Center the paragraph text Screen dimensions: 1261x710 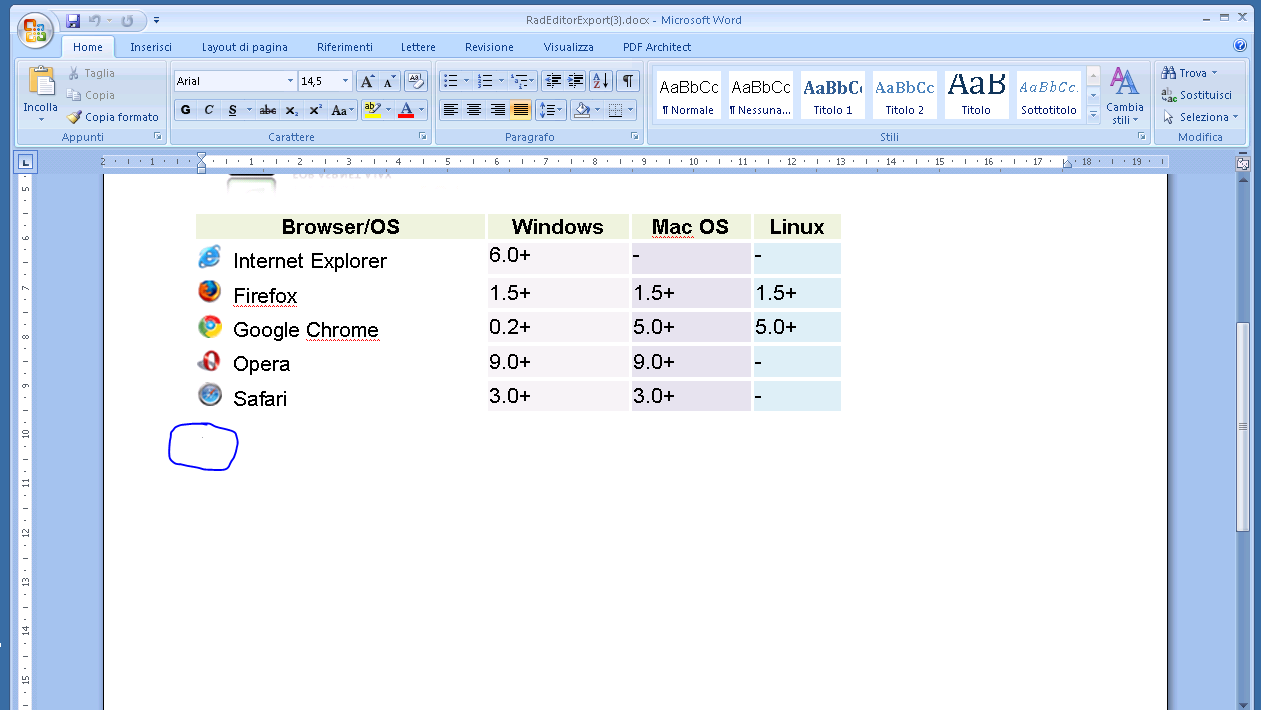point(474,110)
